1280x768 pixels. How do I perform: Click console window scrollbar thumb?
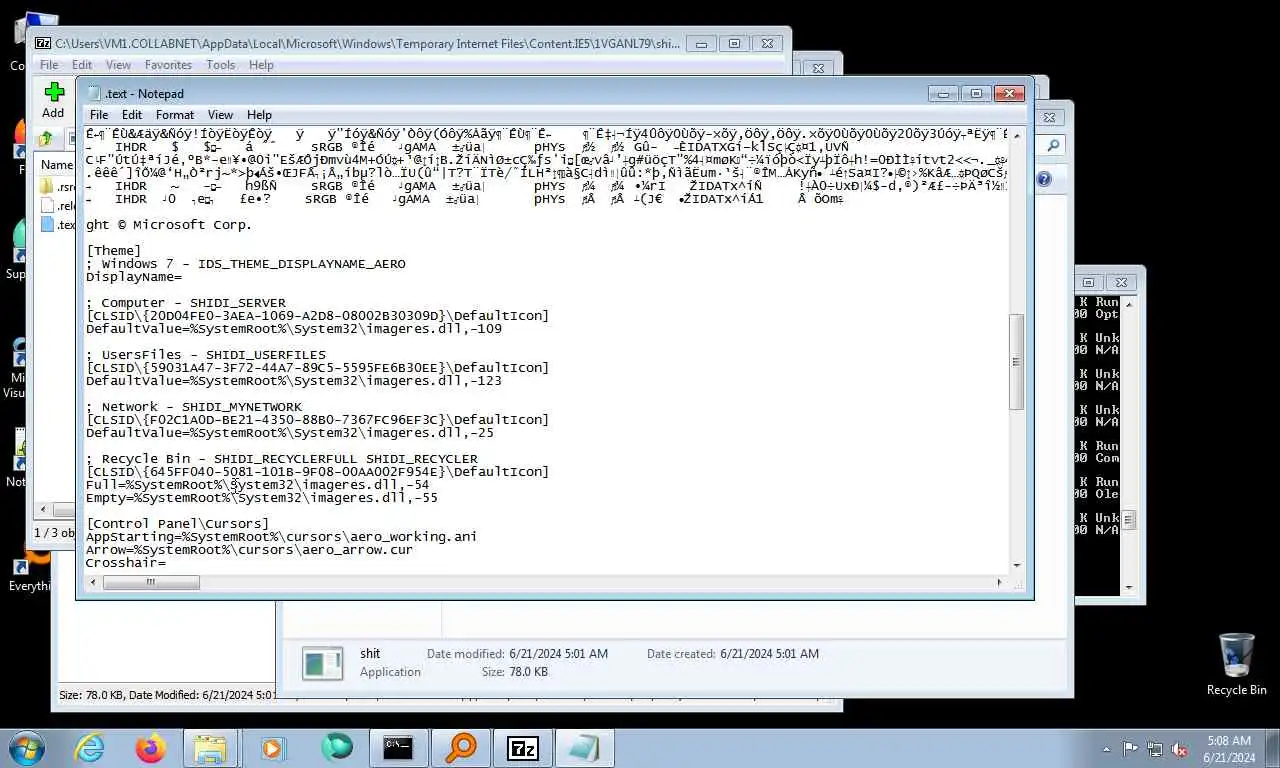[1129, 521]
